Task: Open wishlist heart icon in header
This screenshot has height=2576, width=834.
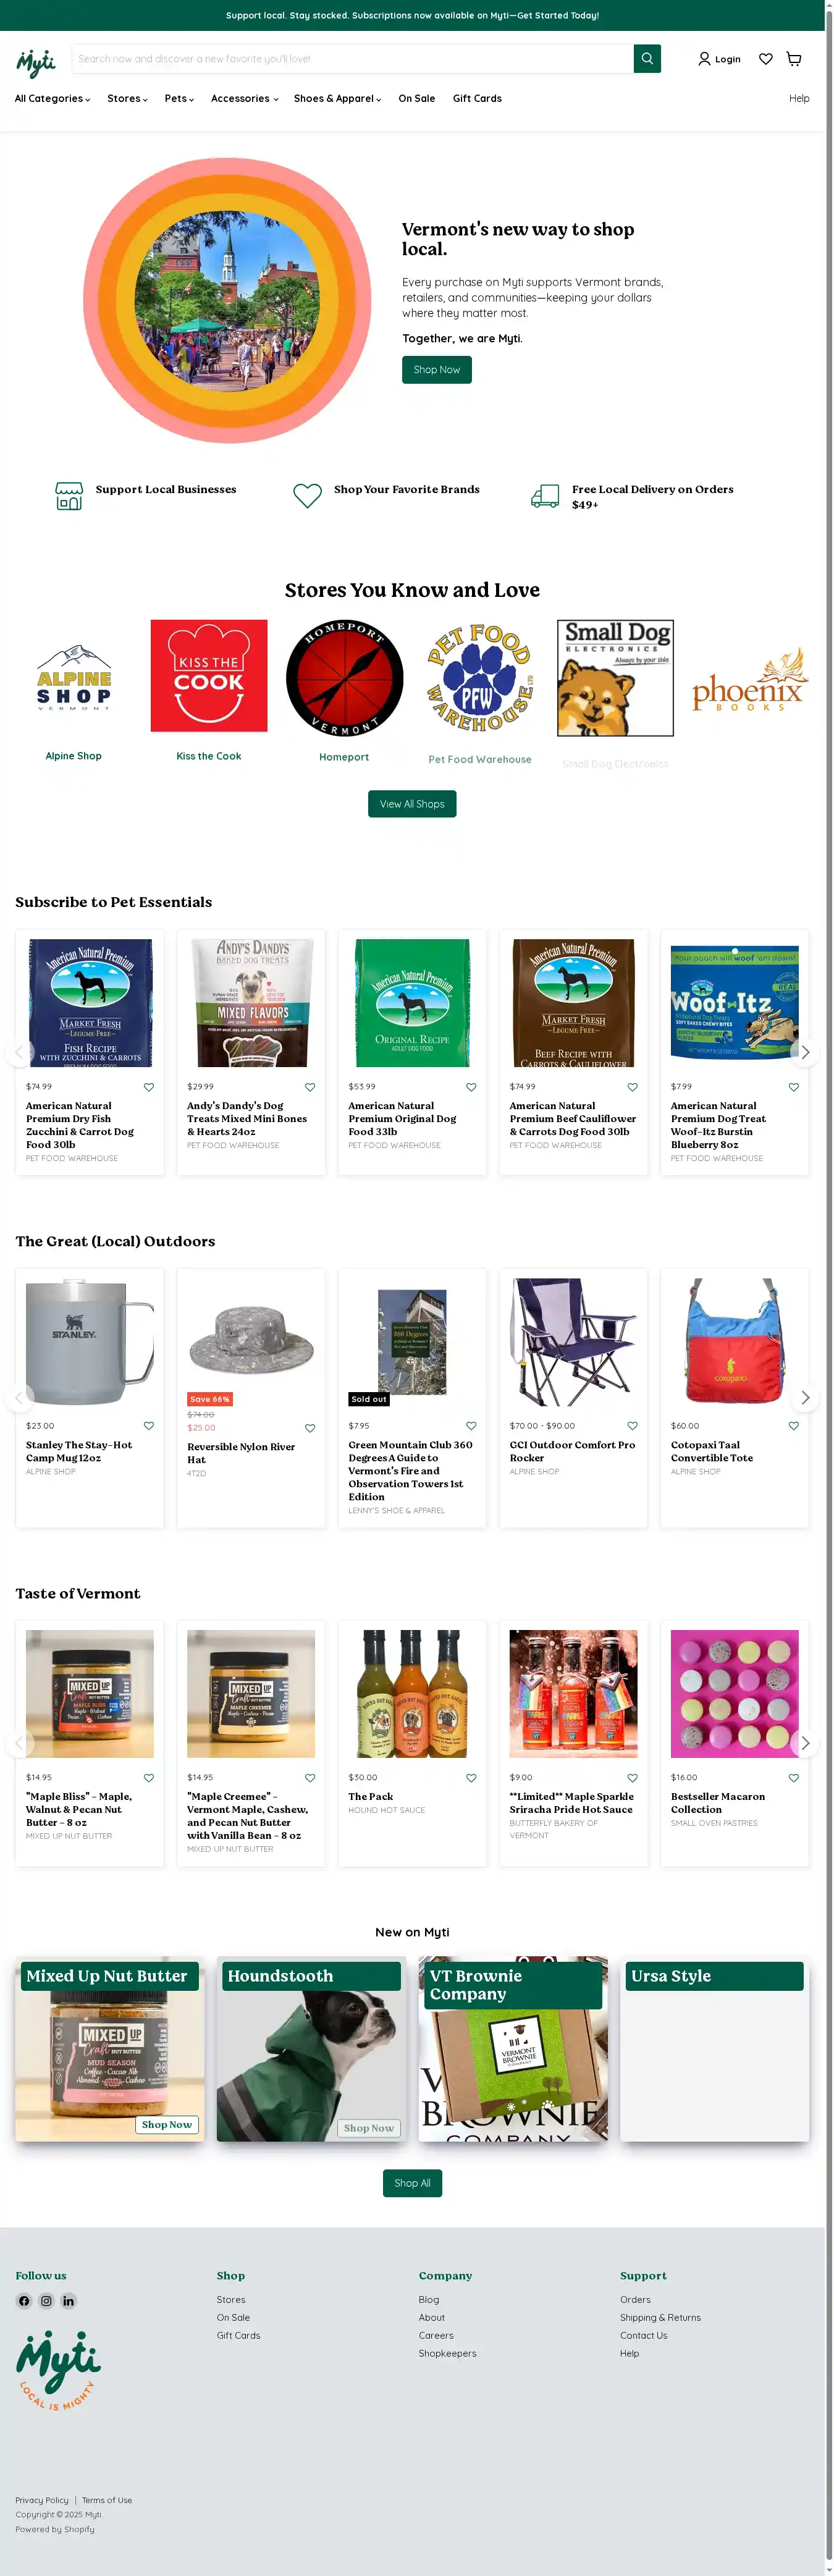Action: [766, 59]
